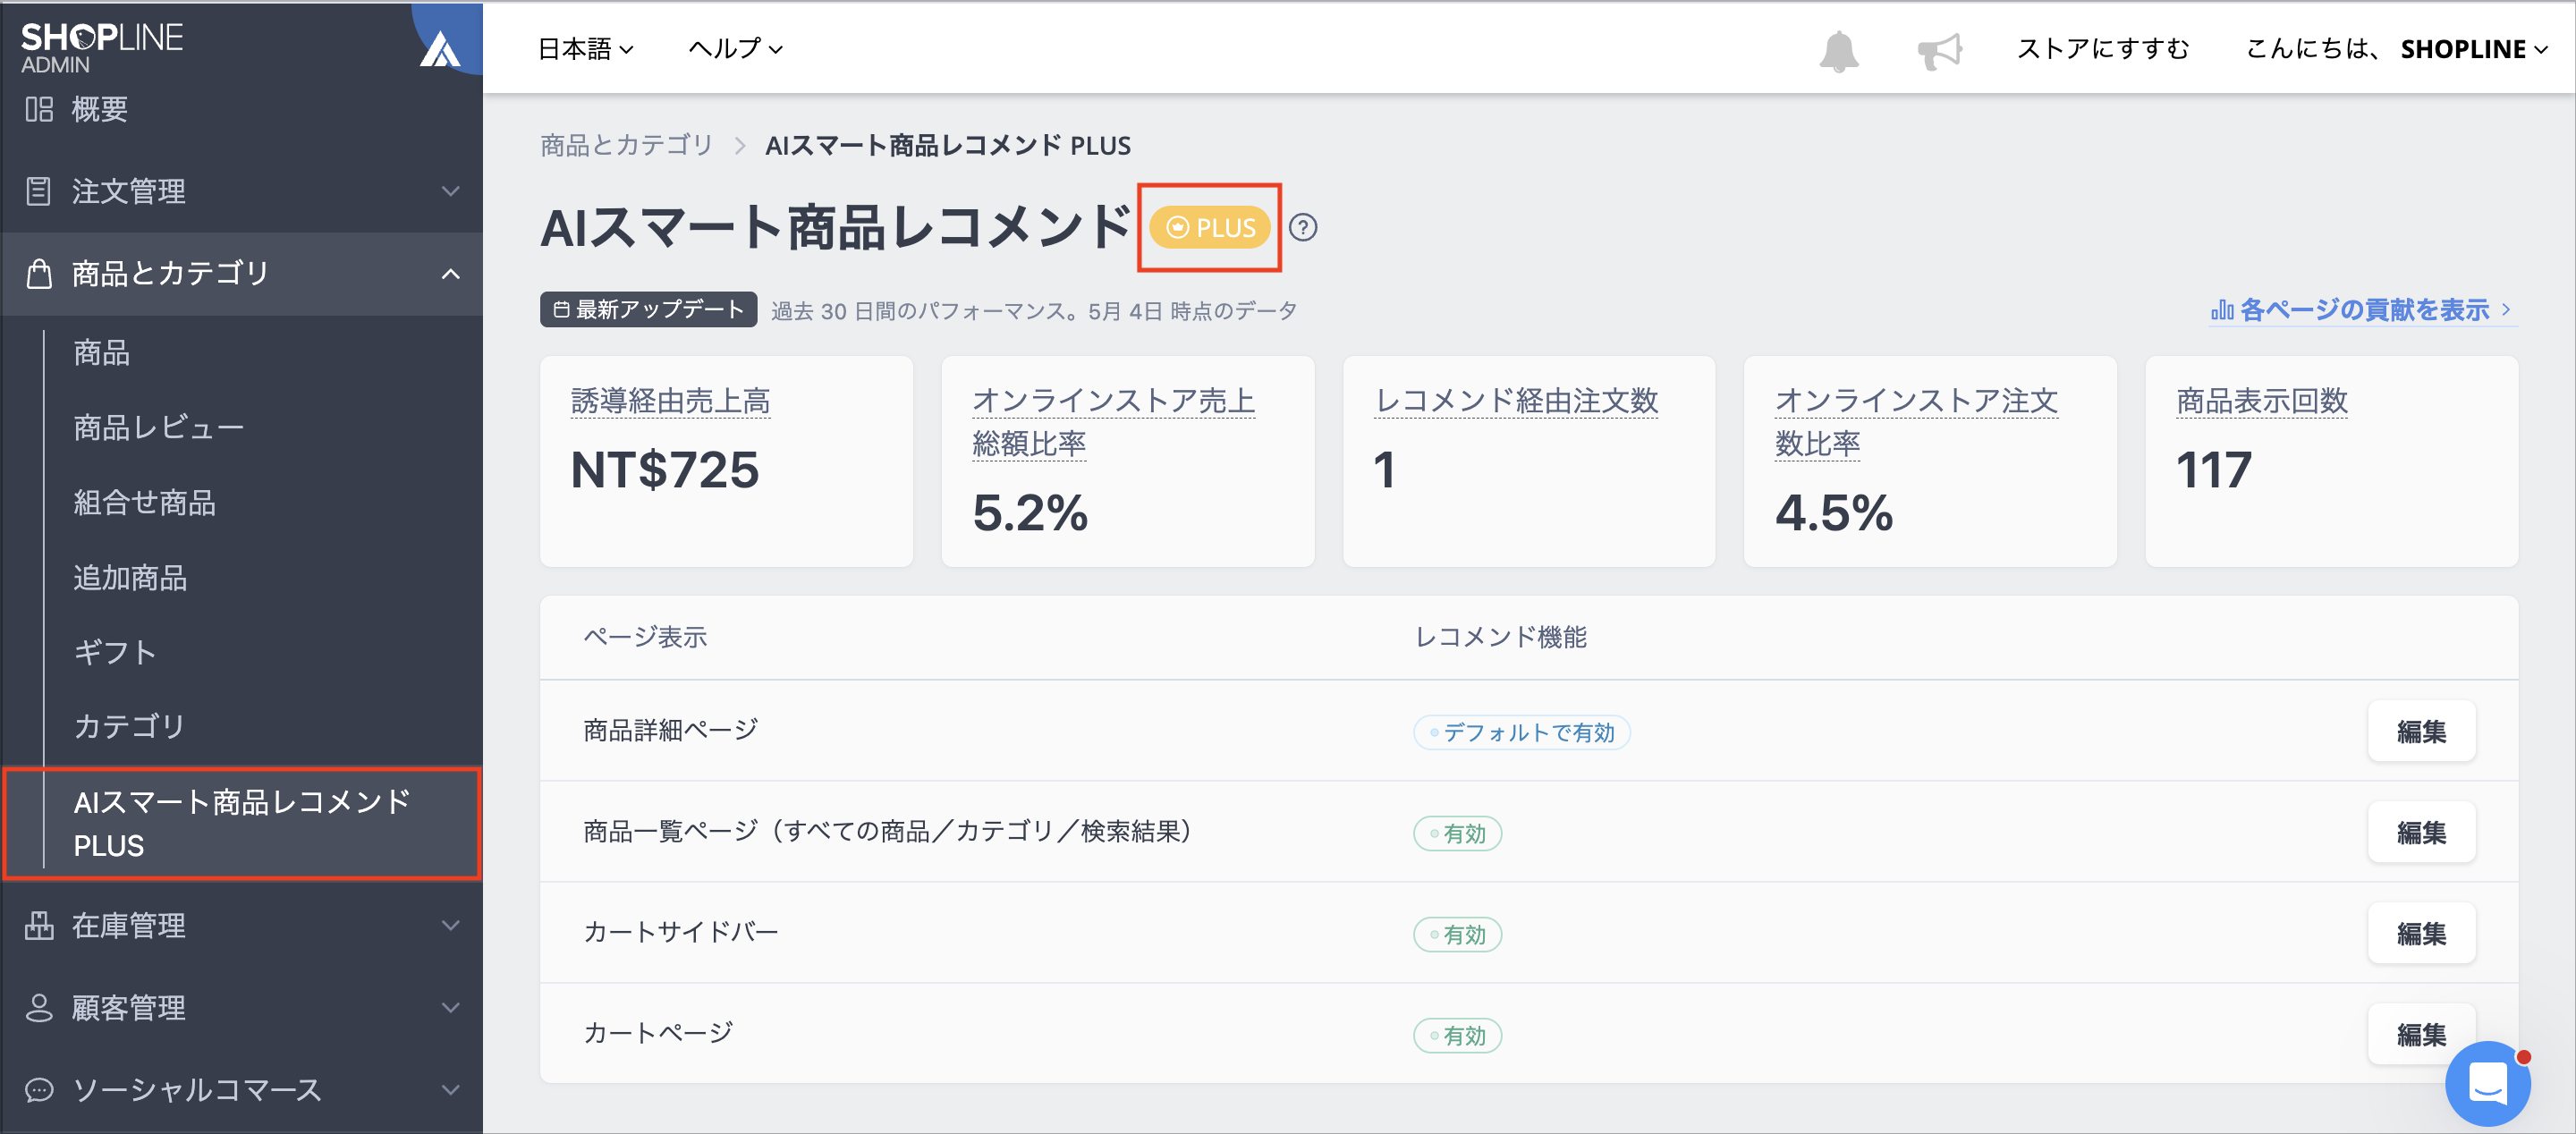
Task: Click the 商品とカテゴリ shopping bag icon
Action: coord(39,273)
